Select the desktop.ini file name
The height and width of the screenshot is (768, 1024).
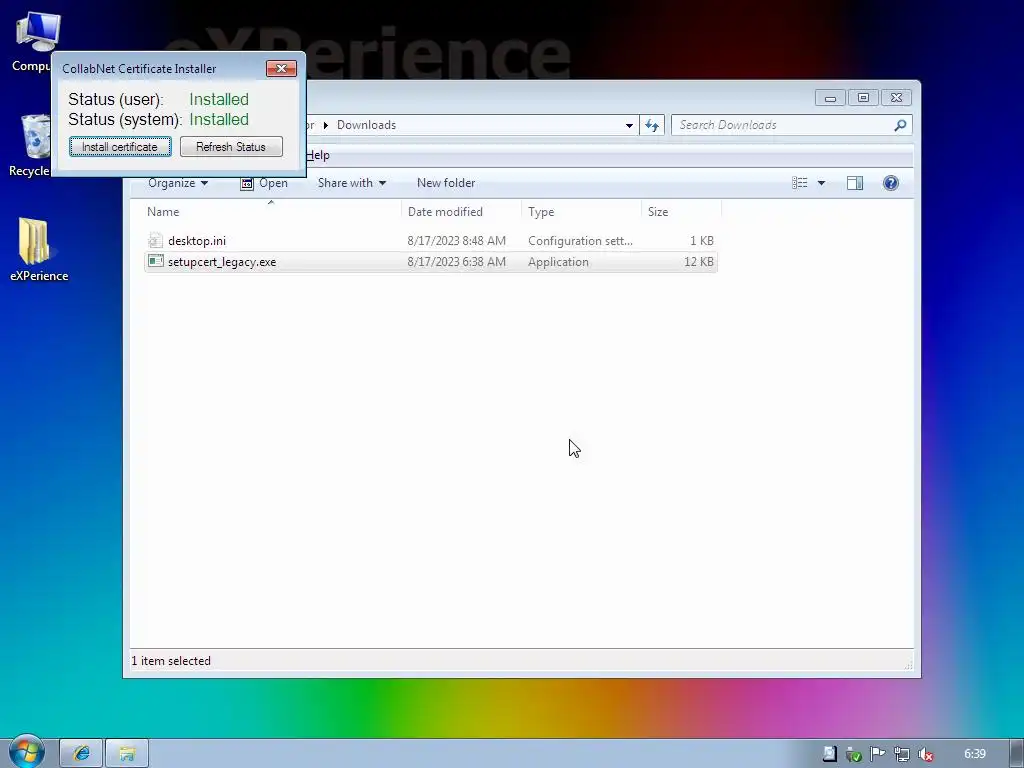tap(197, 240)
